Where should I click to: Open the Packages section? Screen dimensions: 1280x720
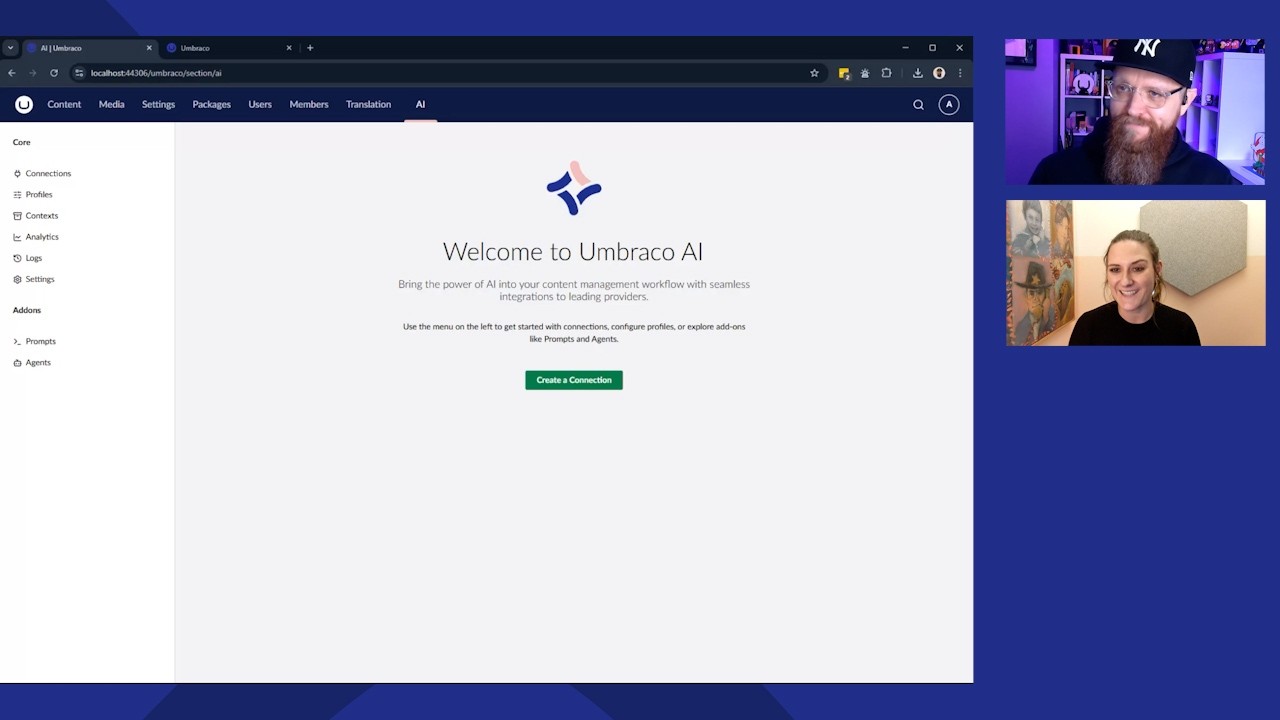(x=211, y=104)
